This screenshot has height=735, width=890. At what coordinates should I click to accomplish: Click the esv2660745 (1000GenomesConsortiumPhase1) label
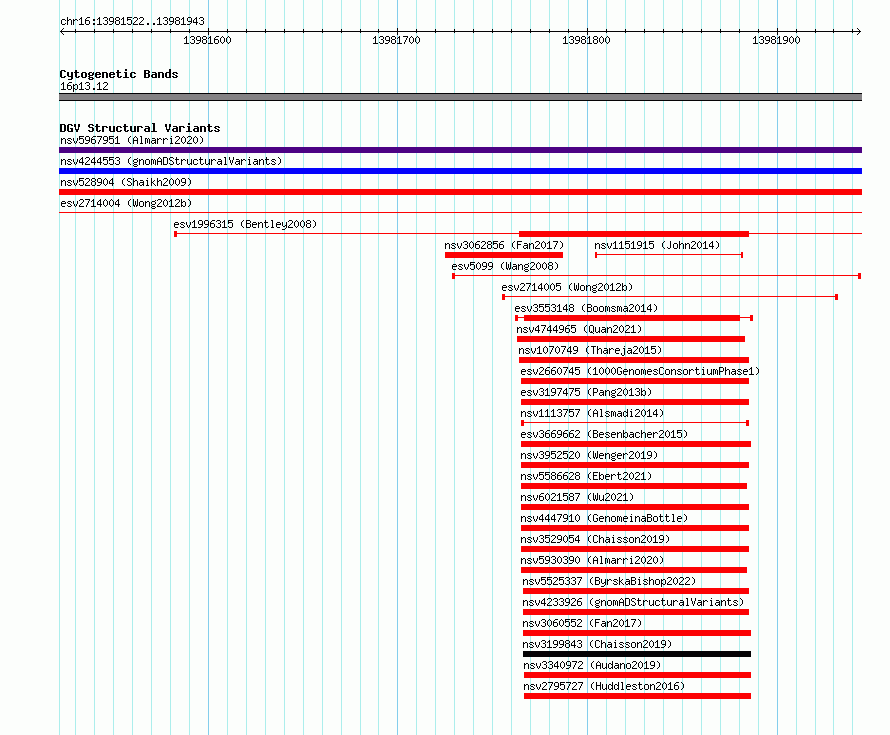click(x=640, y=371)
